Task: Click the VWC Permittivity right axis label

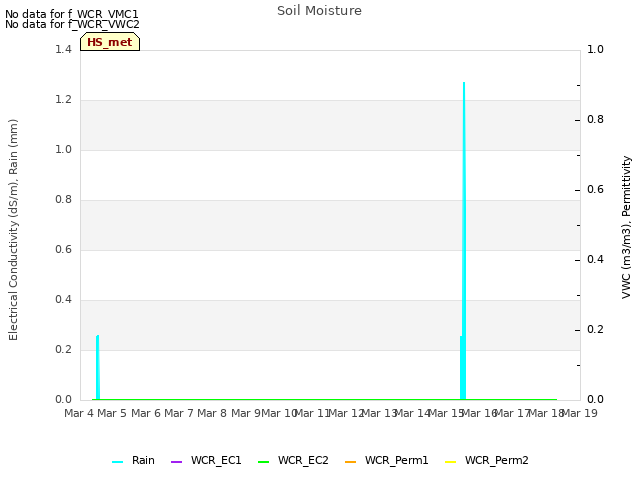Action: pyautogui.click(x=627, y=227)
